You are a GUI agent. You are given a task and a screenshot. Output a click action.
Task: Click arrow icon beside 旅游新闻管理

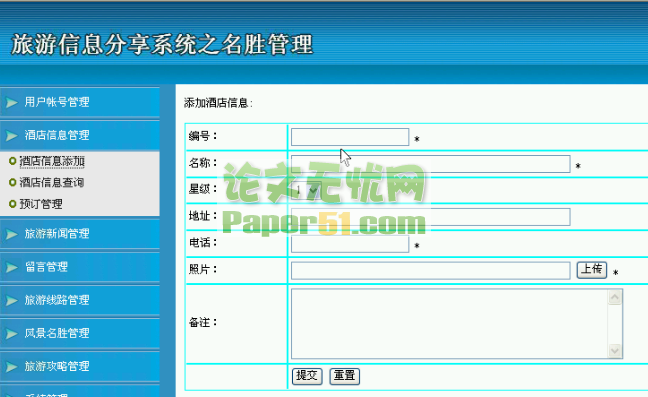pyautogui.click(x=12, y=234)
